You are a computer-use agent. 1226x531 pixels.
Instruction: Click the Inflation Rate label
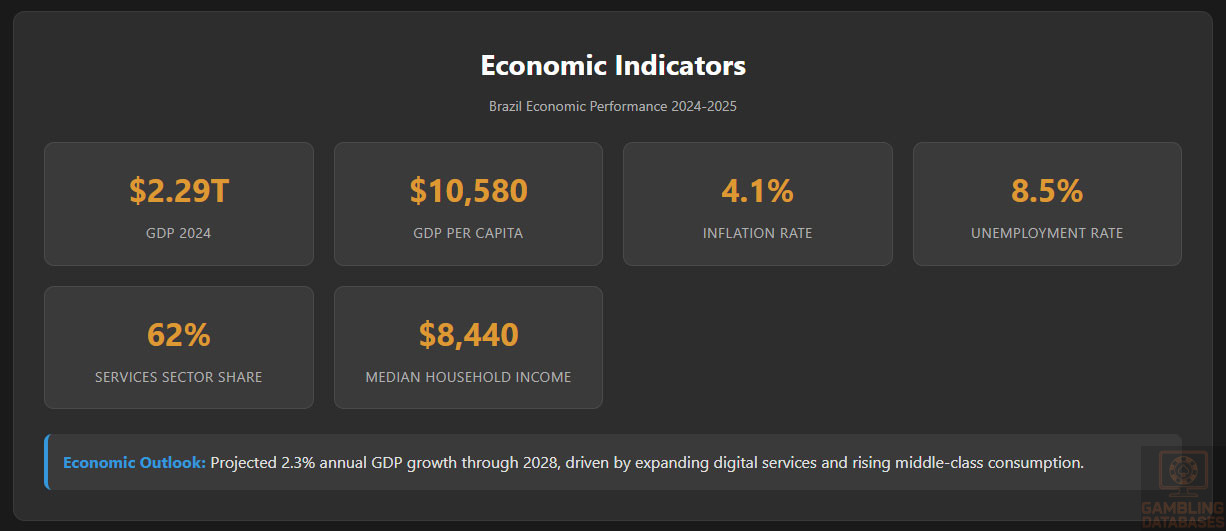pyautogui.click(x=757, y=234)
